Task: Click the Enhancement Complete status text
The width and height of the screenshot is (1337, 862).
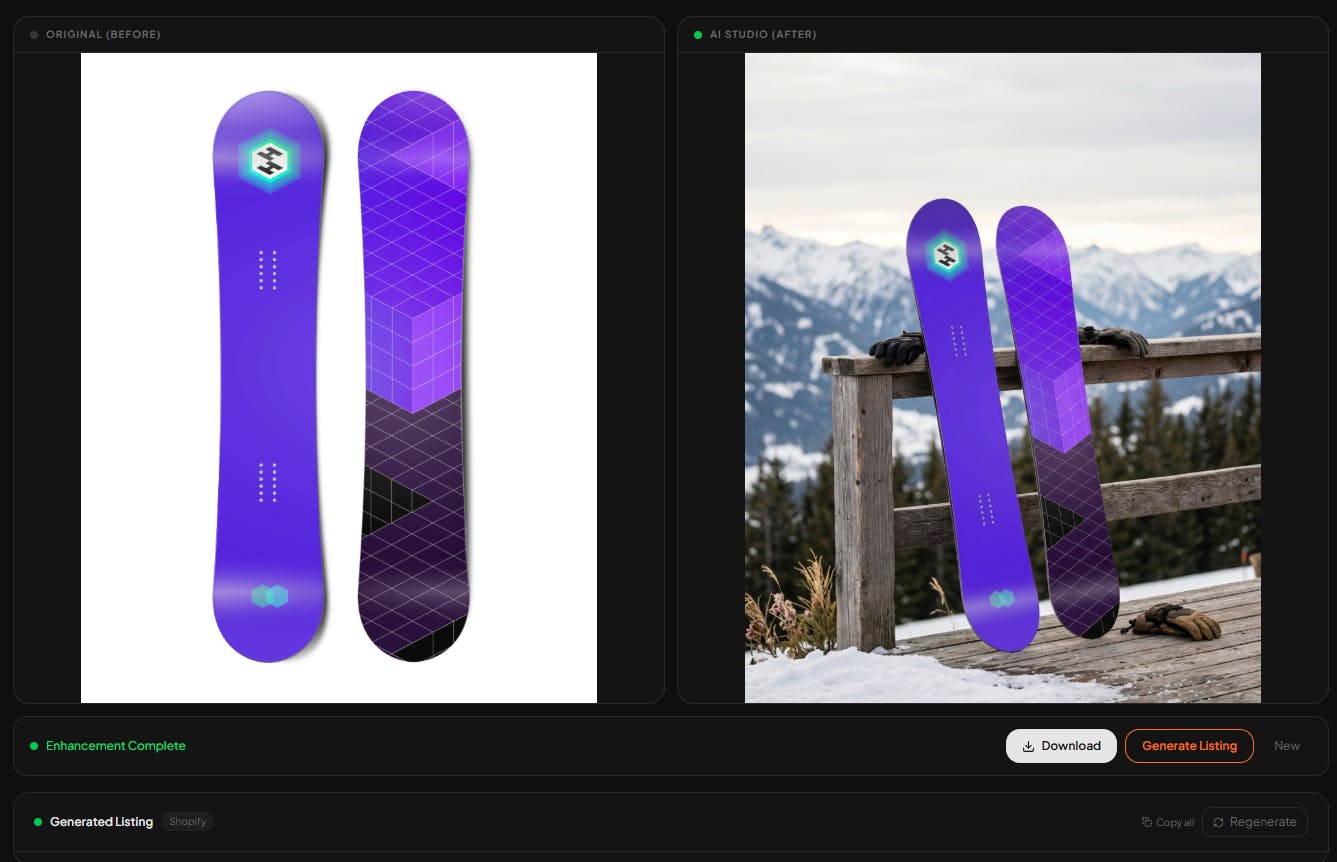Action: pos(116,746)
